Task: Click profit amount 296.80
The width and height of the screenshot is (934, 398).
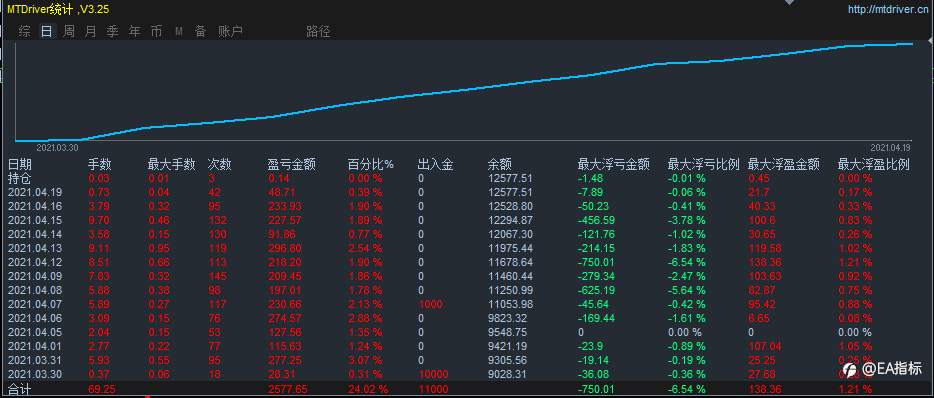Action: coord(285,248)
